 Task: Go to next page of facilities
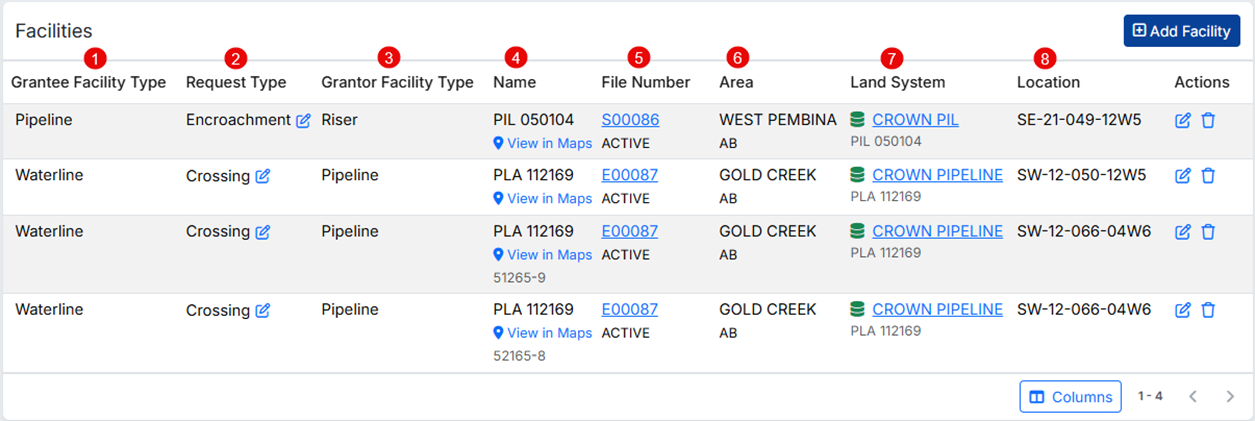pos(1230,397)
